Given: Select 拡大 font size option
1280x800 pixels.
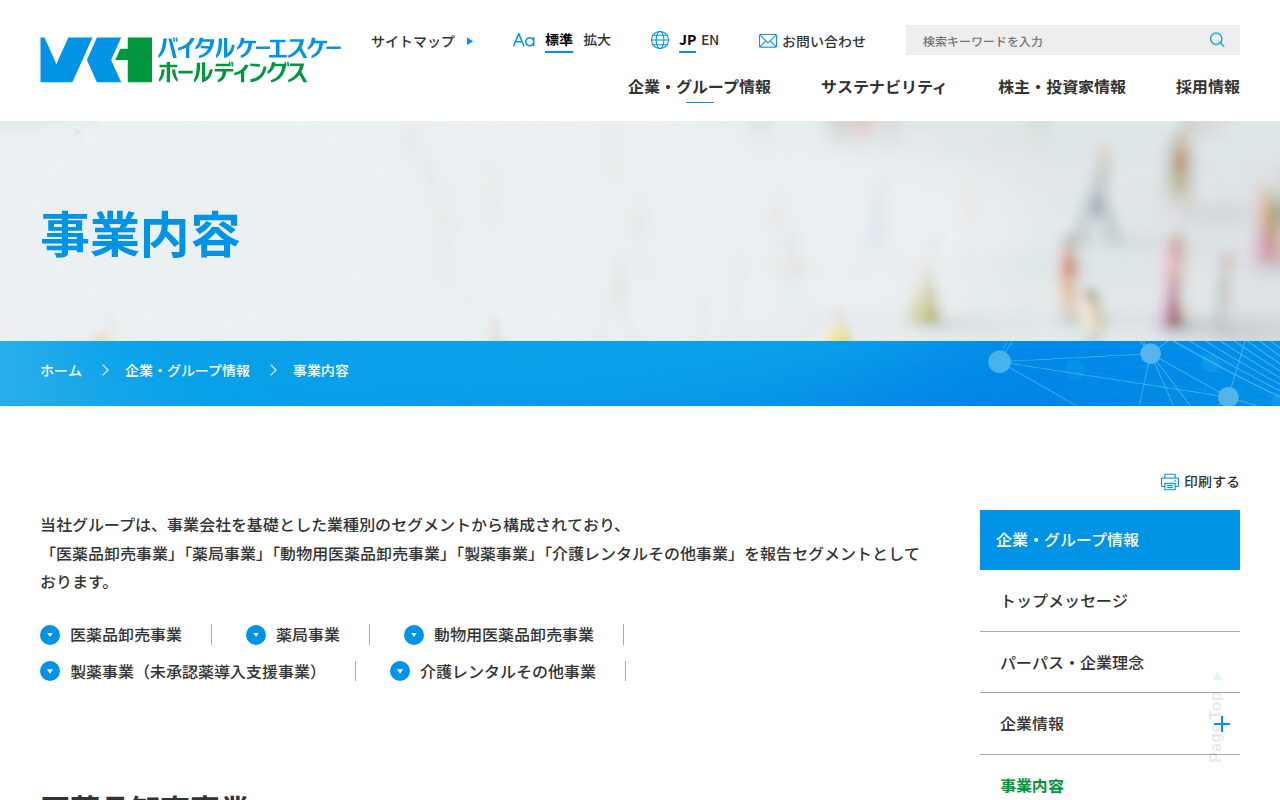Looking at the screenshot, I should click(597, 40).
